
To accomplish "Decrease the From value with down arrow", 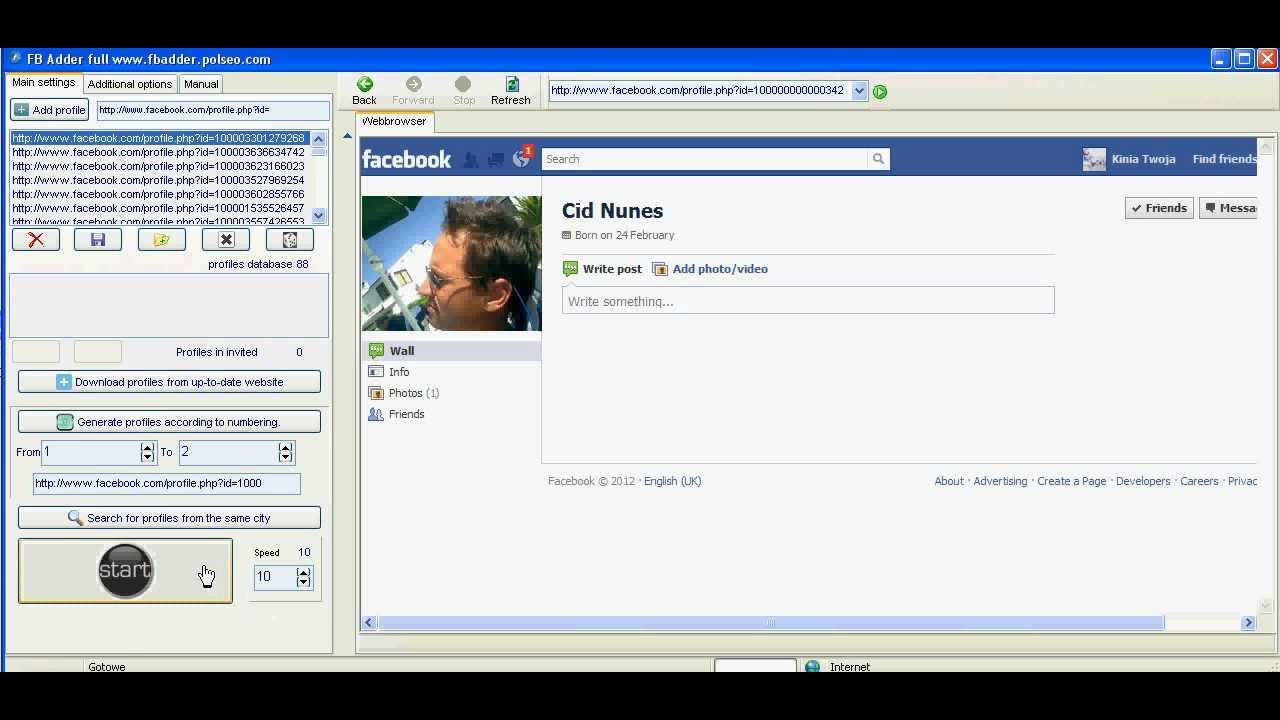I will [148, 458].
